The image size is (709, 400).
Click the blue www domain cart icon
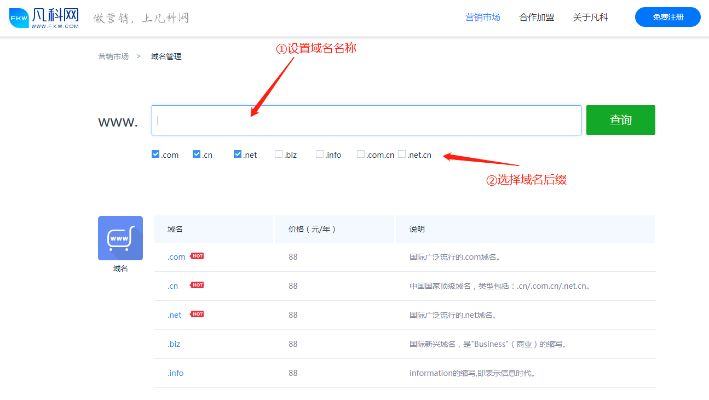tap(120, 238)
